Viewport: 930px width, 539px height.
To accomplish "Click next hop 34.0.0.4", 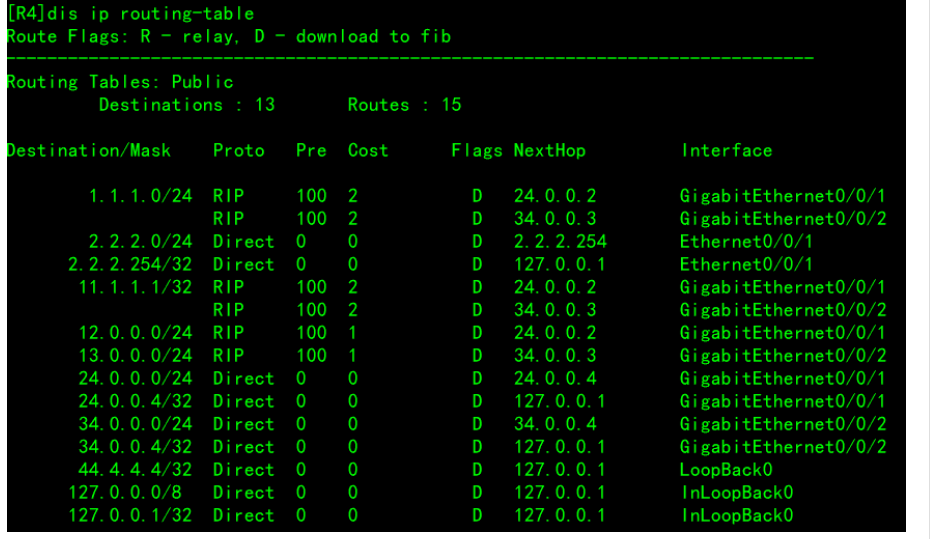I will [x=555, y=425].
